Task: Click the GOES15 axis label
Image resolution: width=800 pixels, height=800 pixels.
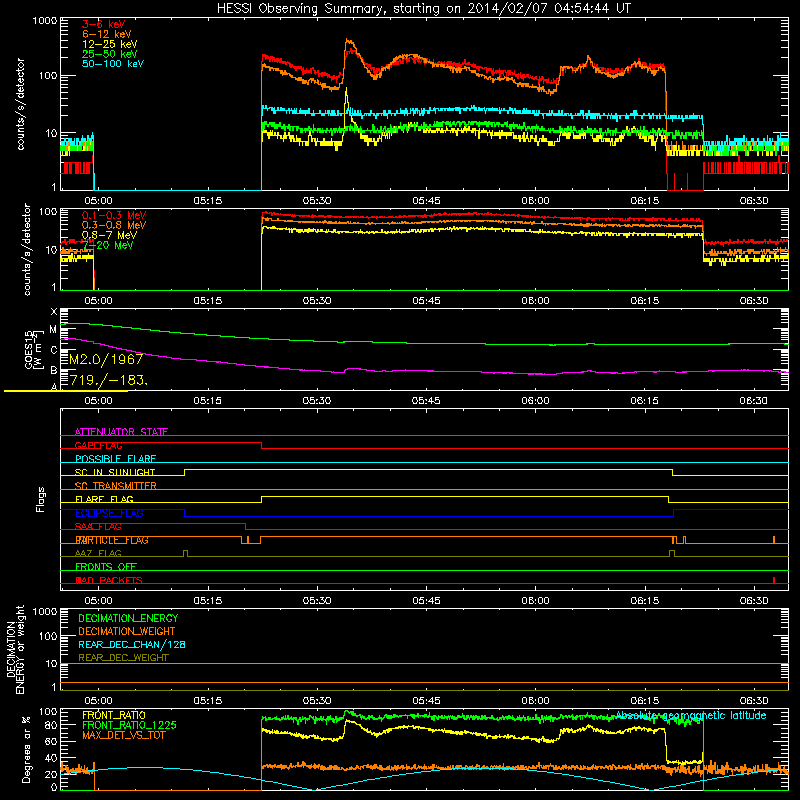Action: pyautogui.click(x=33, y=349)
